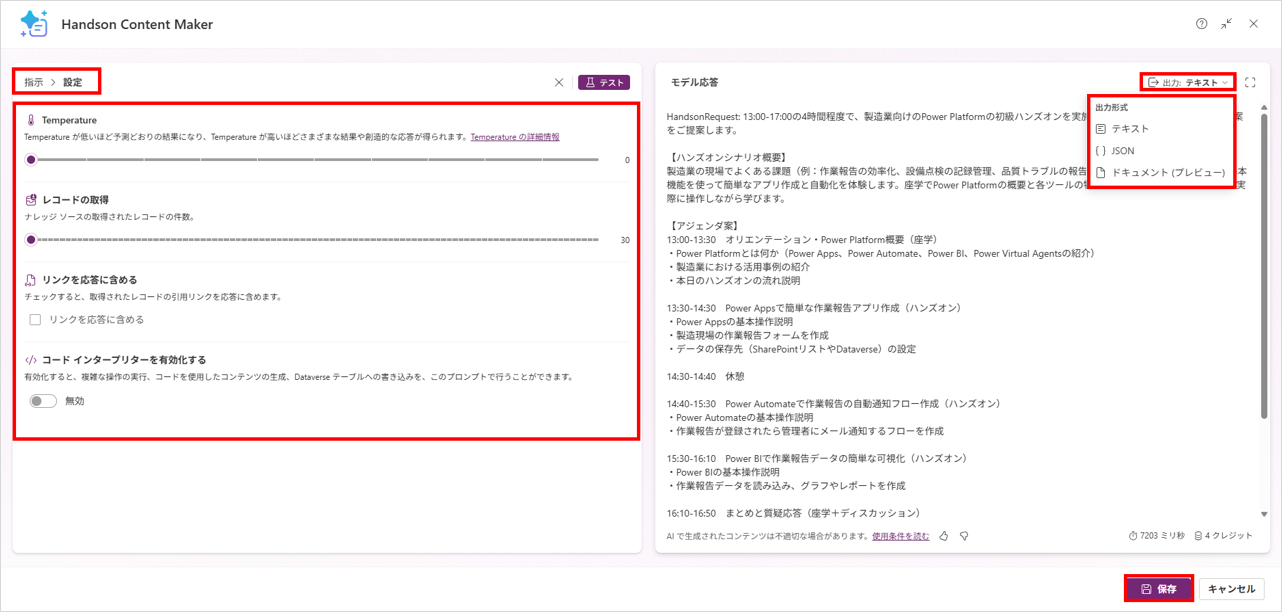
Task: Click the キャンセル button
Action: [x=1231, y=589]
